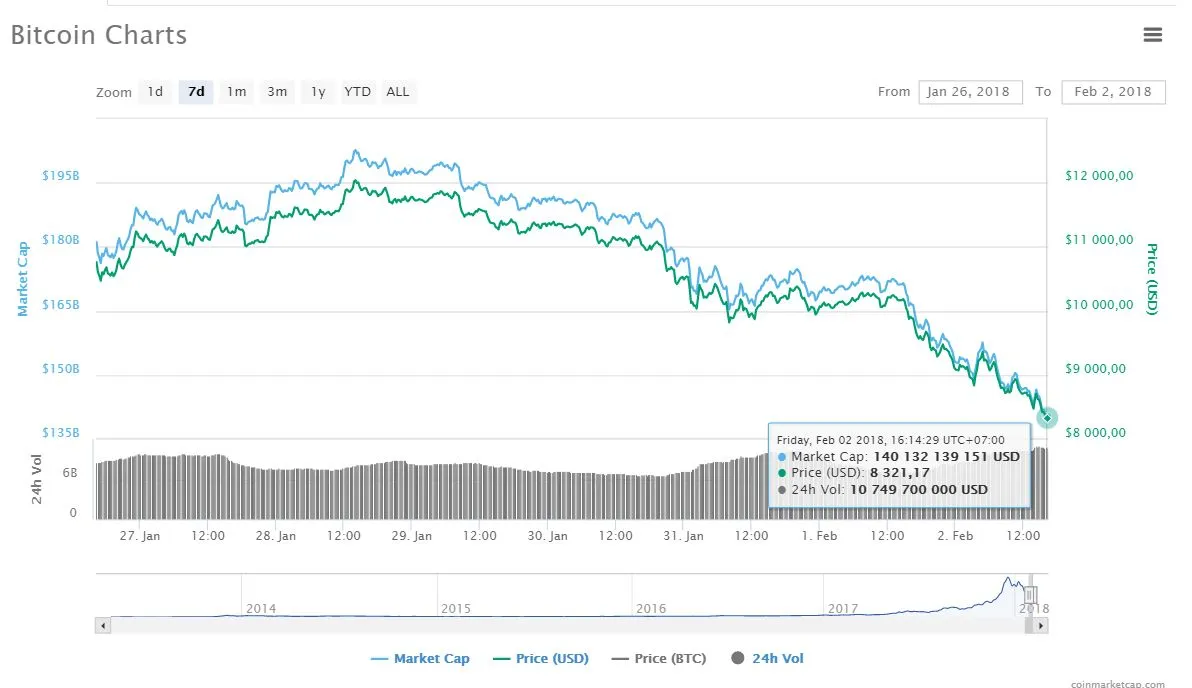The height and width of the screenshot is (688, 1192).
Task: Click the $10 000,00 price axis label
Action: (1099, 304)
